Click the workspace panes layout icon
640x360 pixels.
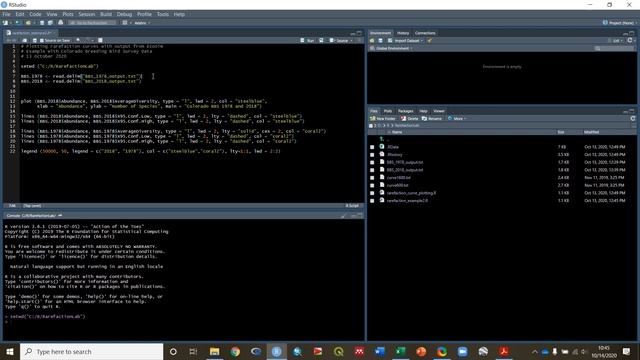(x=125, y=23)
